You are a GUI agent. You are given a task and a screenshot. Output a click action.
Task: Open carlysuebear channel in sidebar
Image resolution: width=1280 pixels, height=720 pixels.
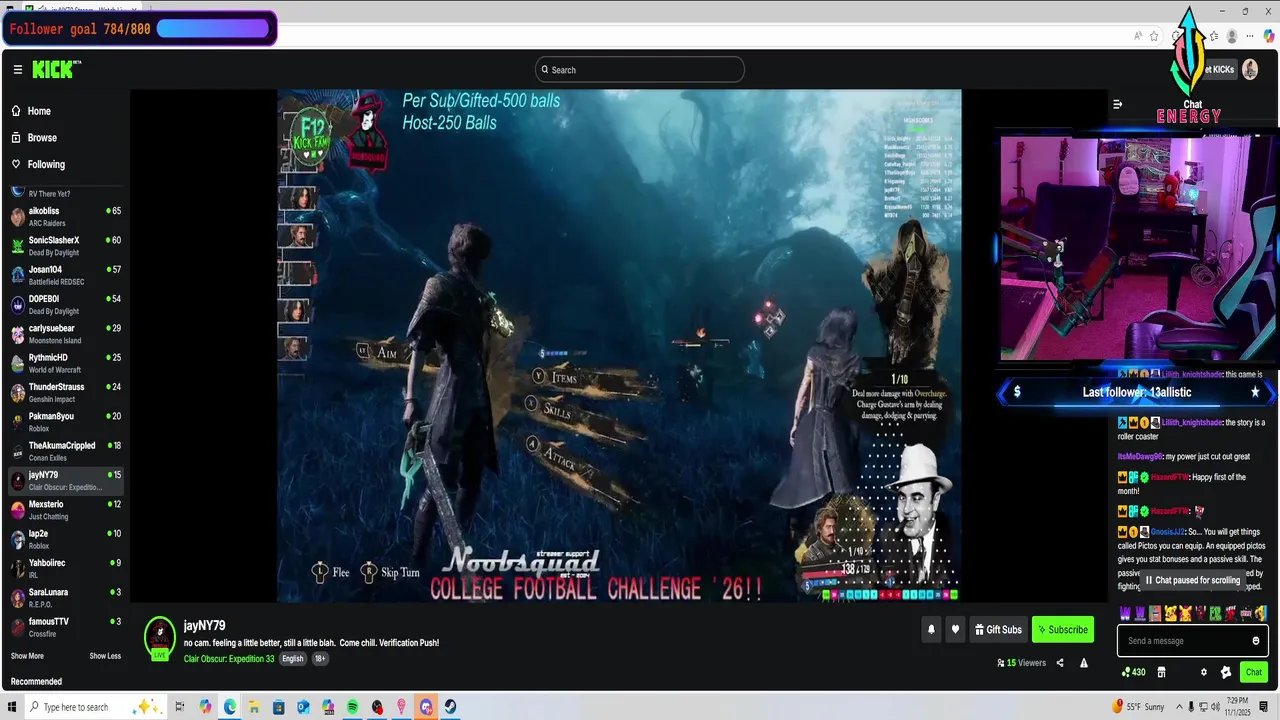(65, 334)
